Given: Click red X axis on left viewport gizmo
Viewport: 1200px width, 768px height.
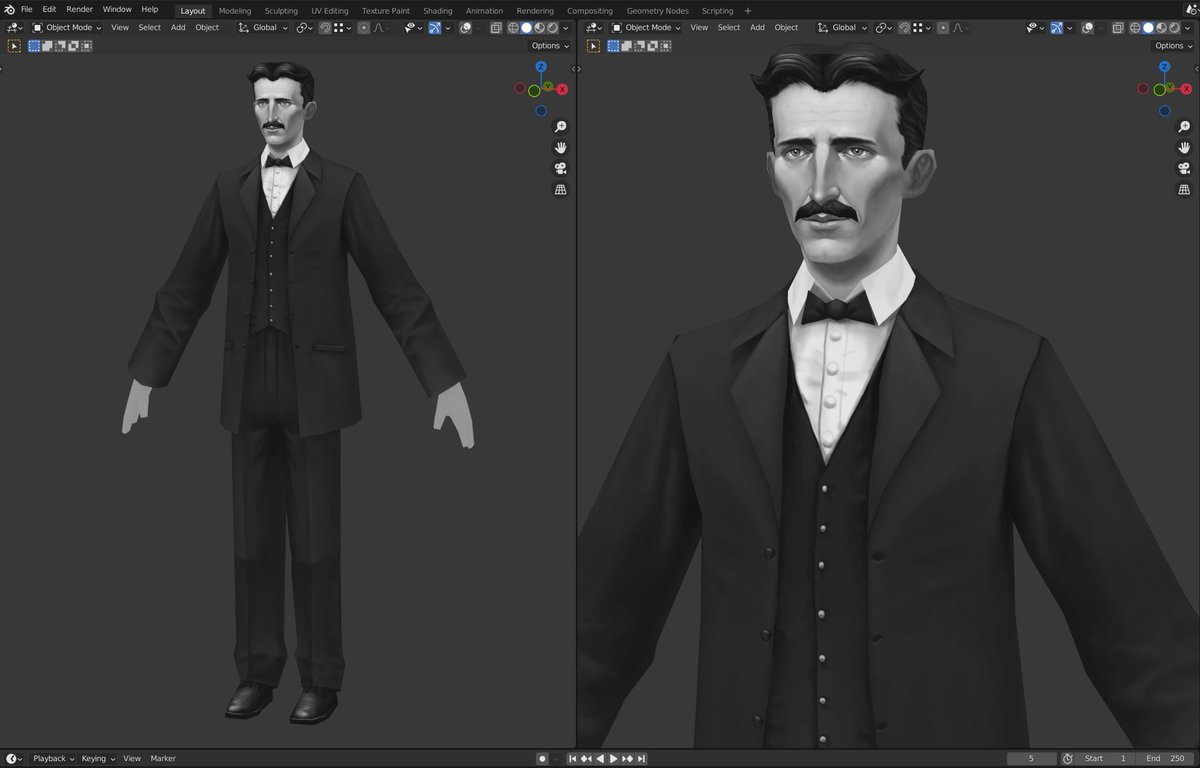Looking at the screenshot, I should pyautogui.click(x=562, y=89).
